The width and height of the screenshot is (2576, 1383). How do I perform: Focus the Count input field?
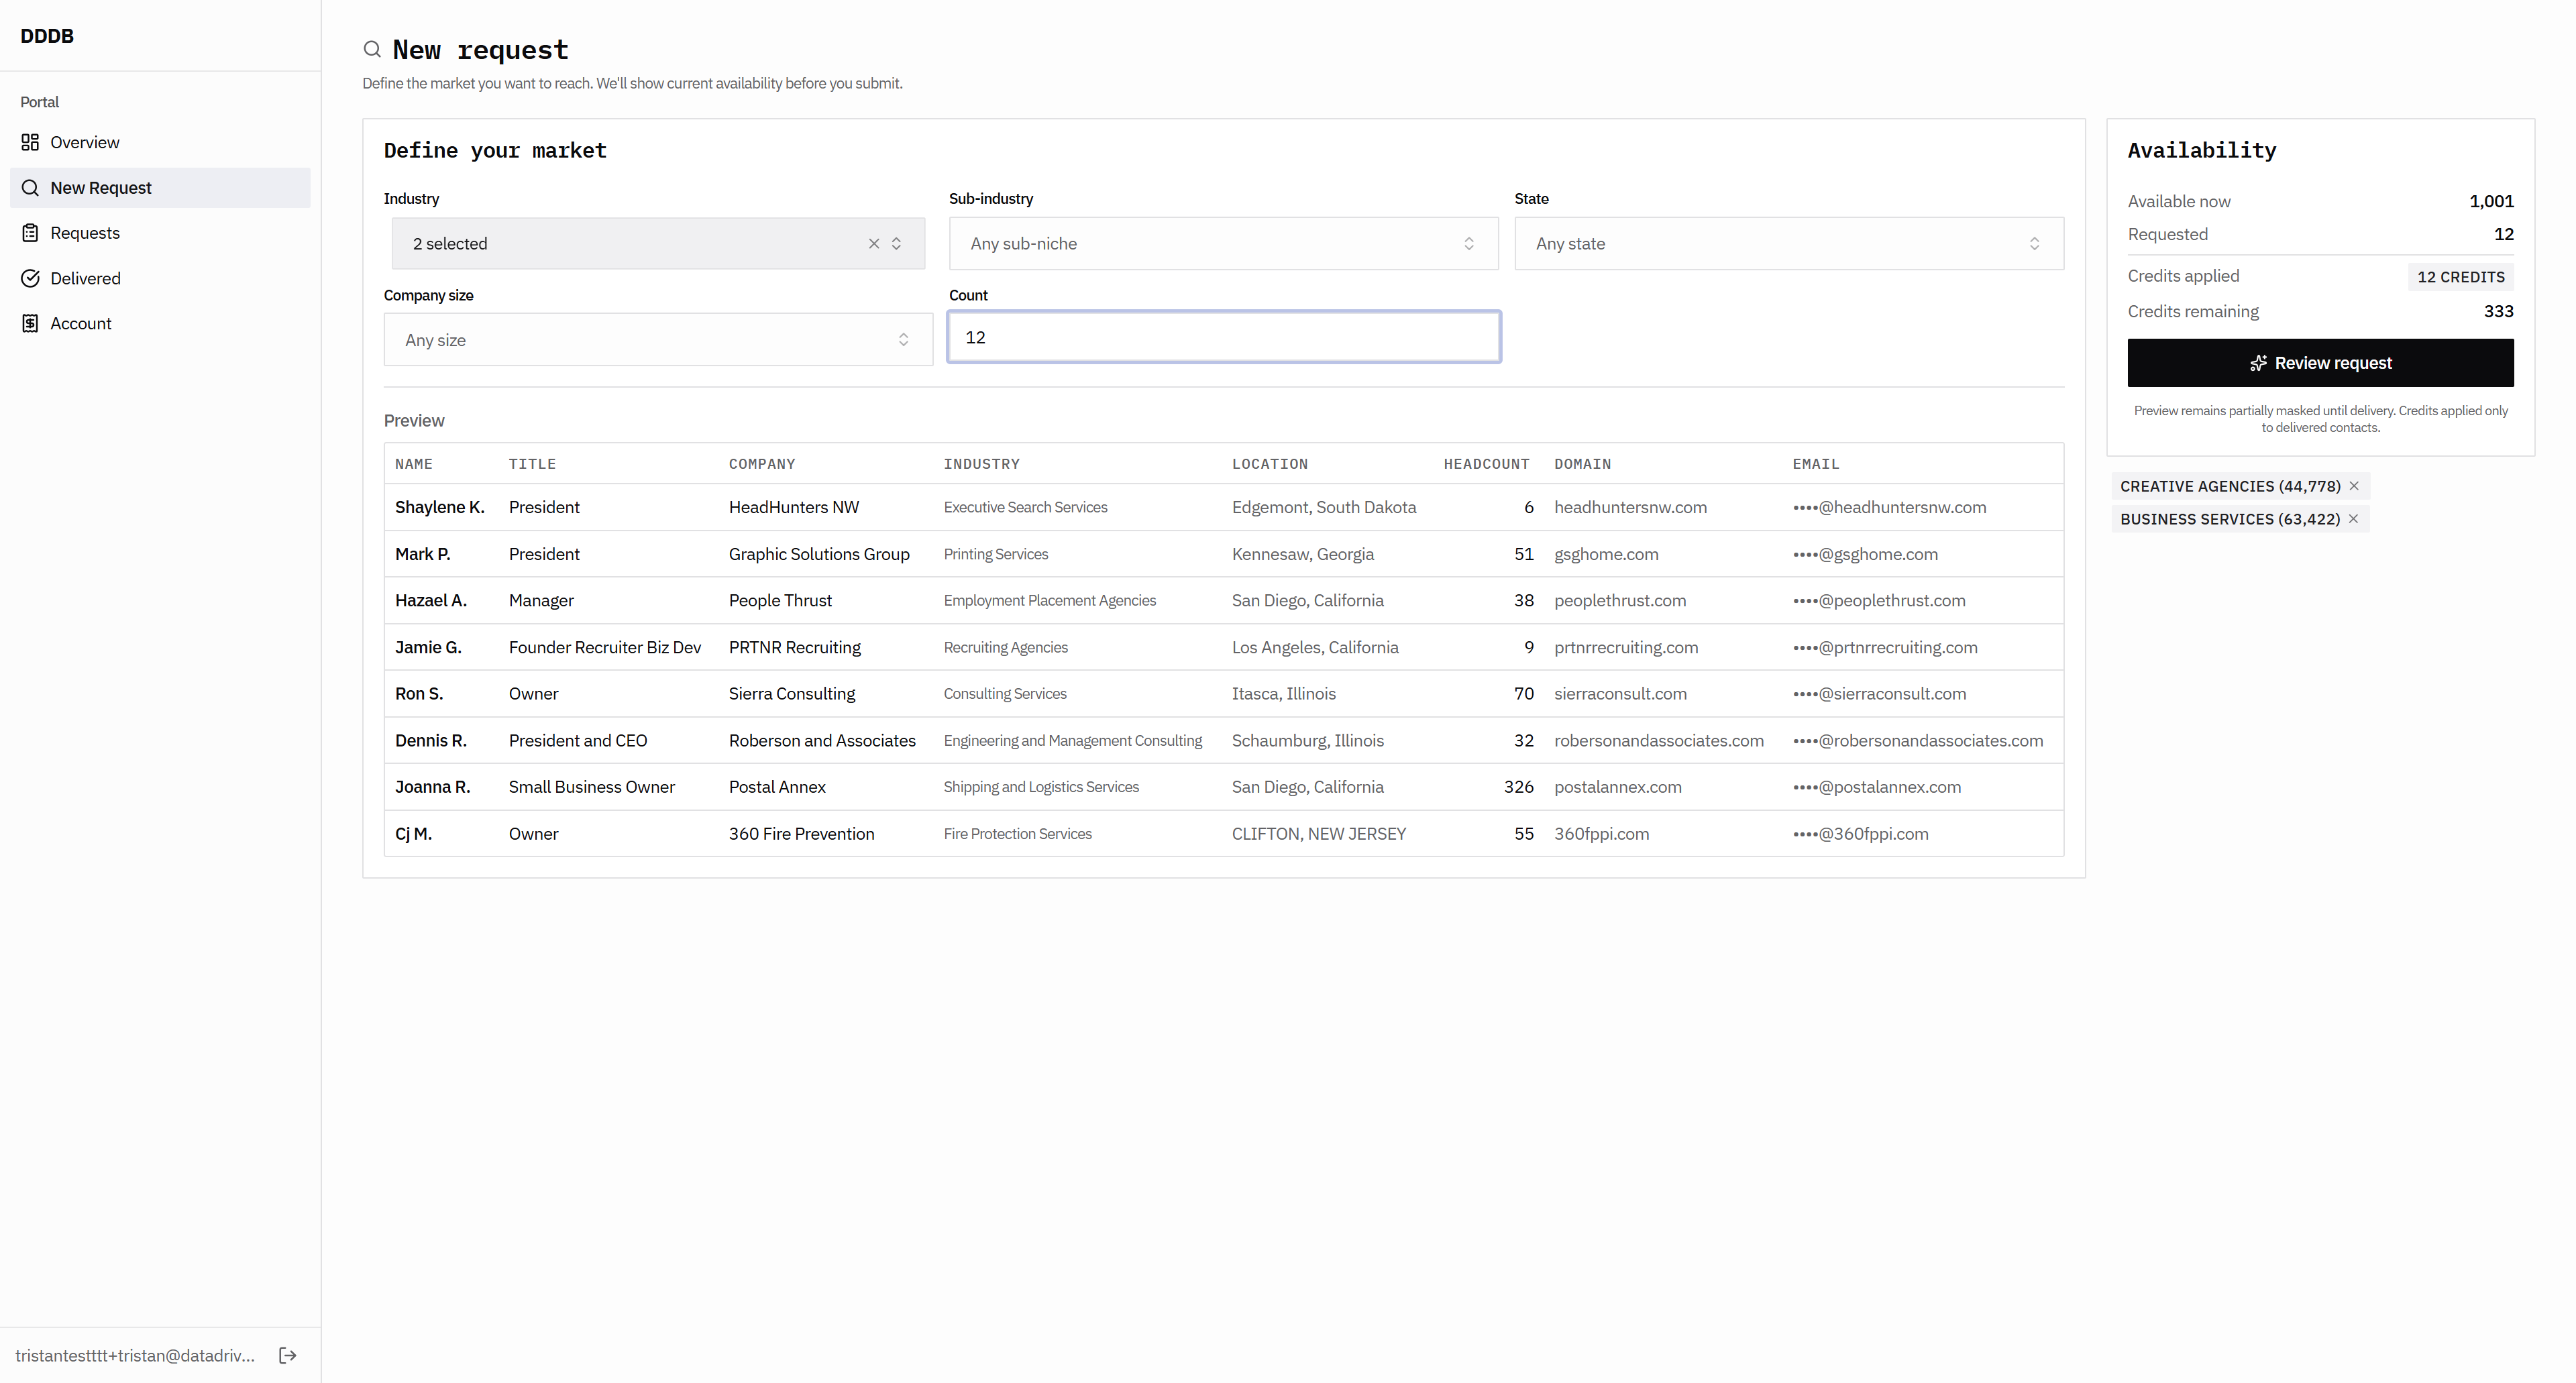pos(1222,338)
